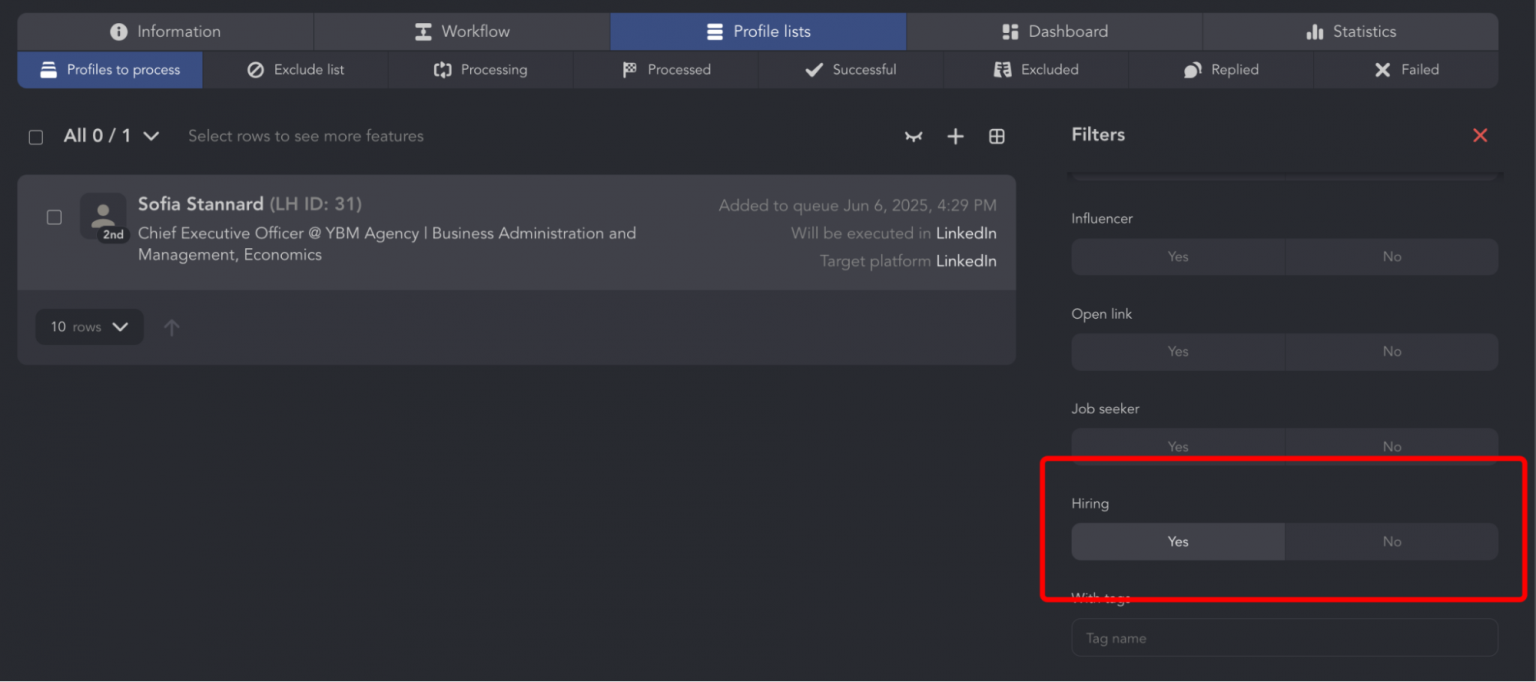The height and width of the screenshot is (682, 1536).
Task: Open the Workflow tab
Action: (x=462, y=32)
